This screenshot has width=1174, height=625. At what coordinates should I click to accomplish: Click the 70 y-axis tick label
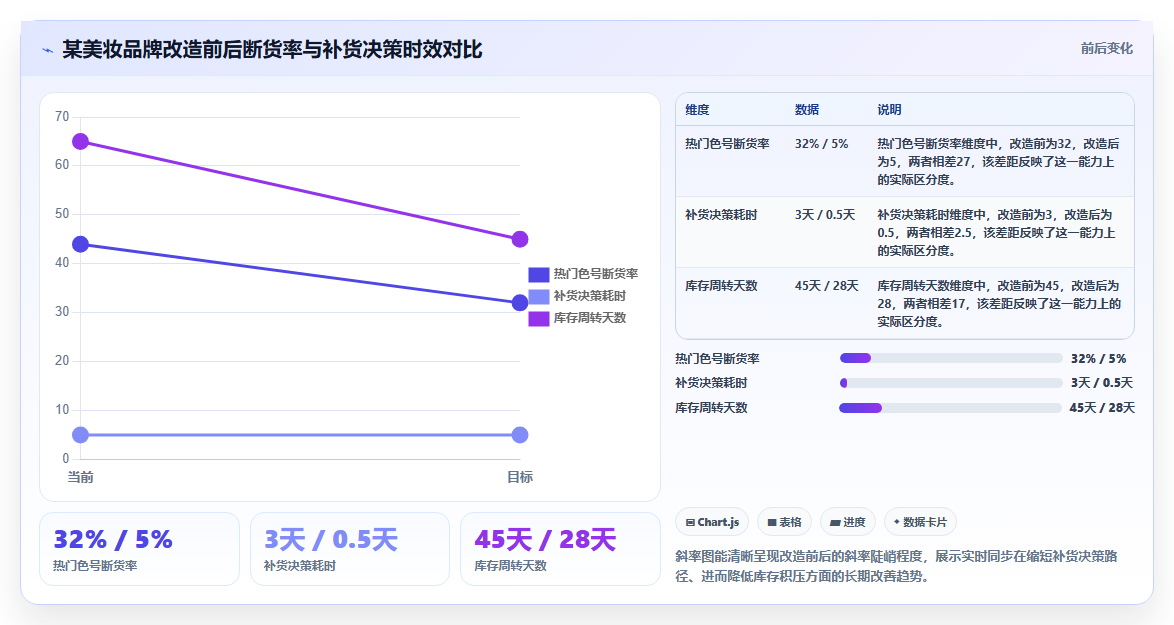point(62,117)
